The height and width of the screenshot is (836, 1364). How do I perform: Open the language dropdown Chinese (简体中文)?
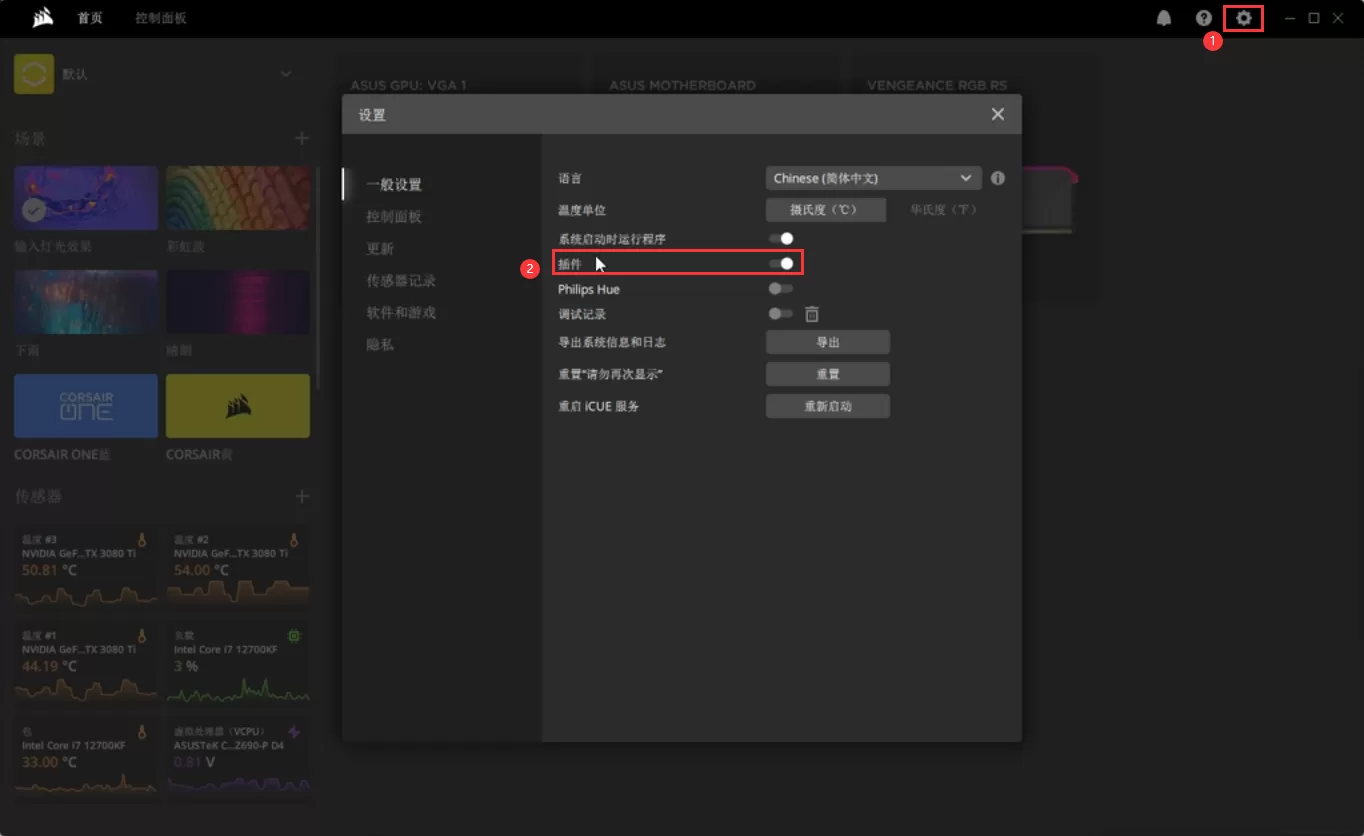(873, 178)
